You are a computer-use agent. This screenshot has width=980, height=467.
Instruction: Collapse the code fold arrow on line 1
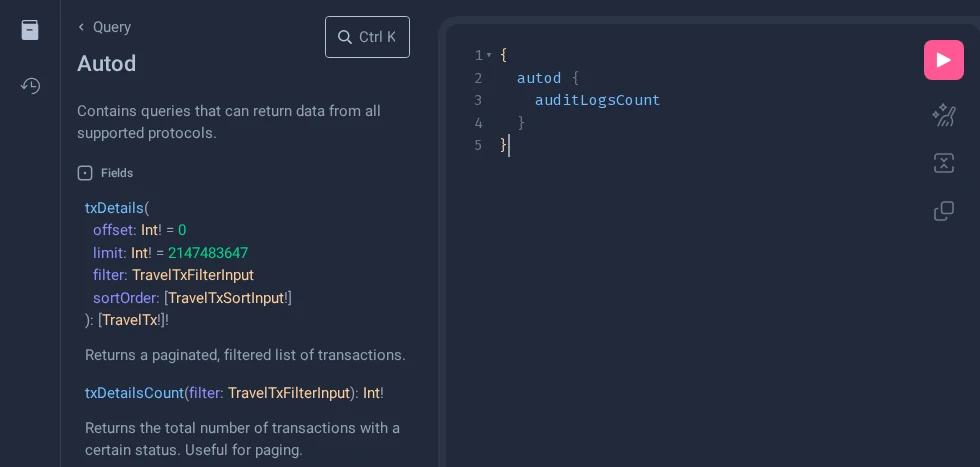(x=489, y=56)
